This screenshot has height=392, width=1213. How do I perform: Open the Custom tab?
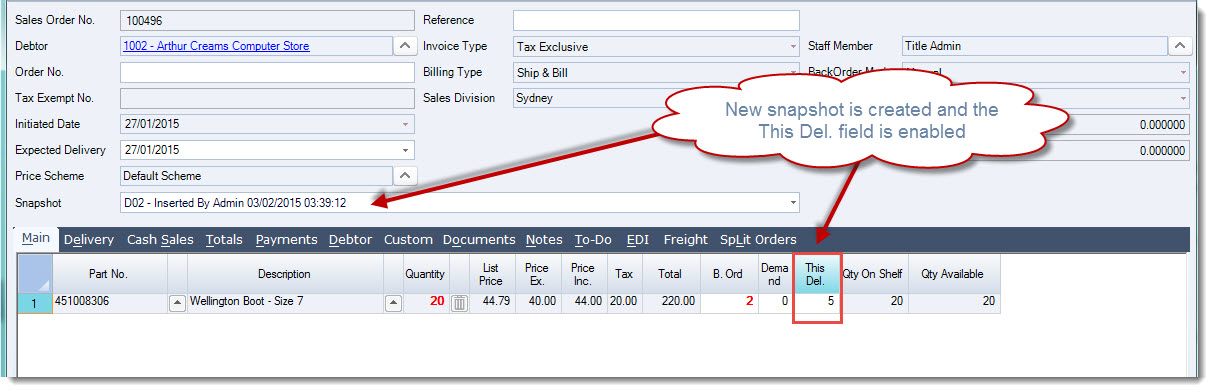(x=408, y=240)
